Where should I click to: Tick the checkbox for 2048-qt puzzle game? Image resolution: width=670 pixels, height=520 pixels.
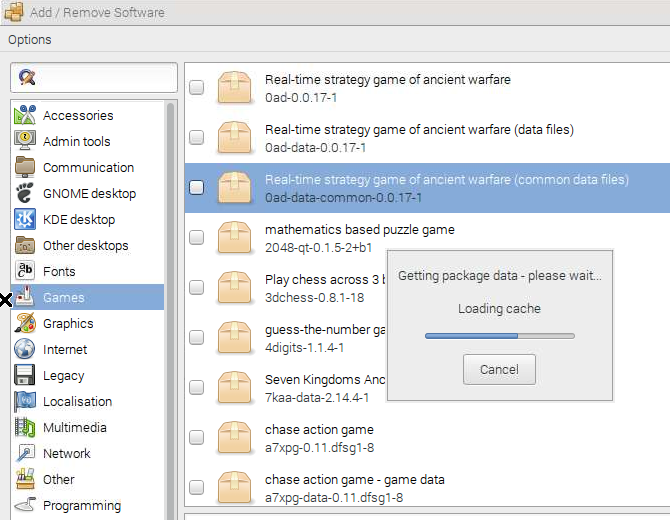click(x=197, y=237)
